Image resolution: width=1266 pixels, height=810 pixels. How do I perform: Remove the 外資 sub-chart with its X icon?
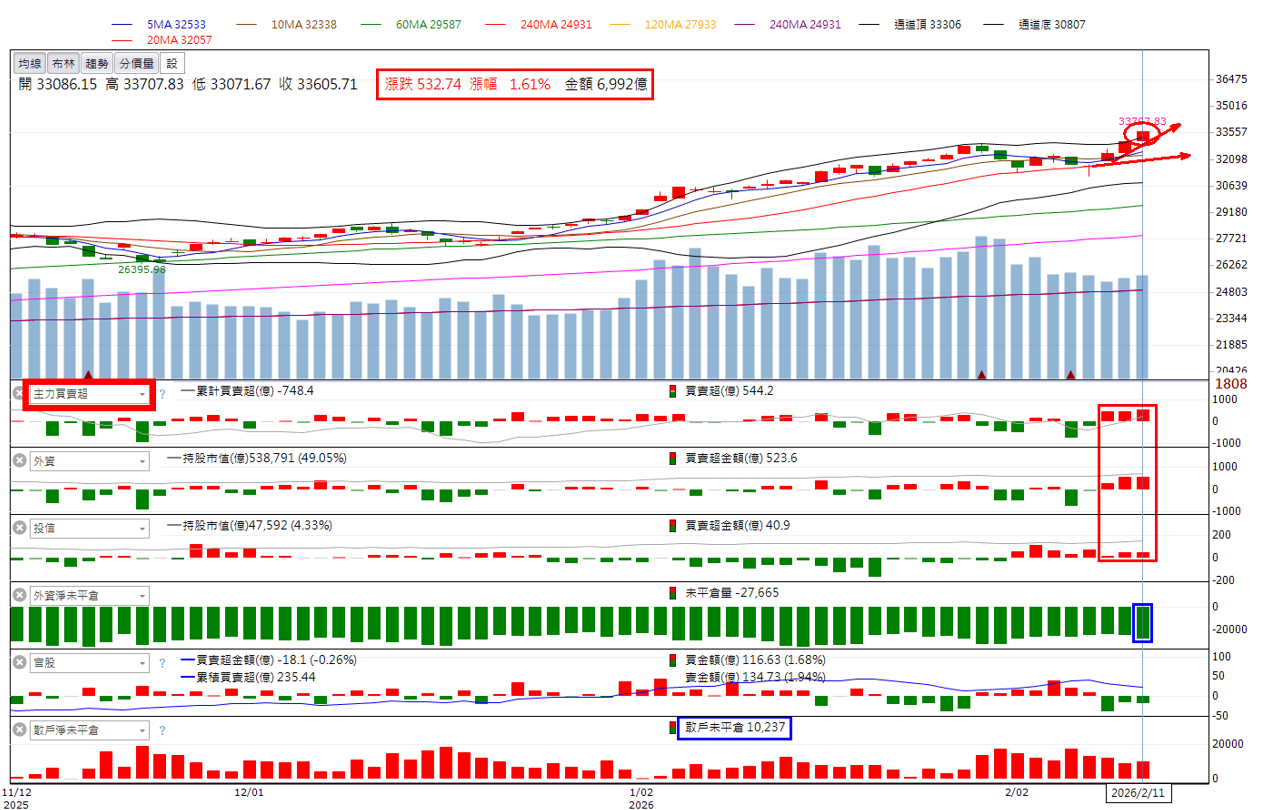(x=19, y=461)
